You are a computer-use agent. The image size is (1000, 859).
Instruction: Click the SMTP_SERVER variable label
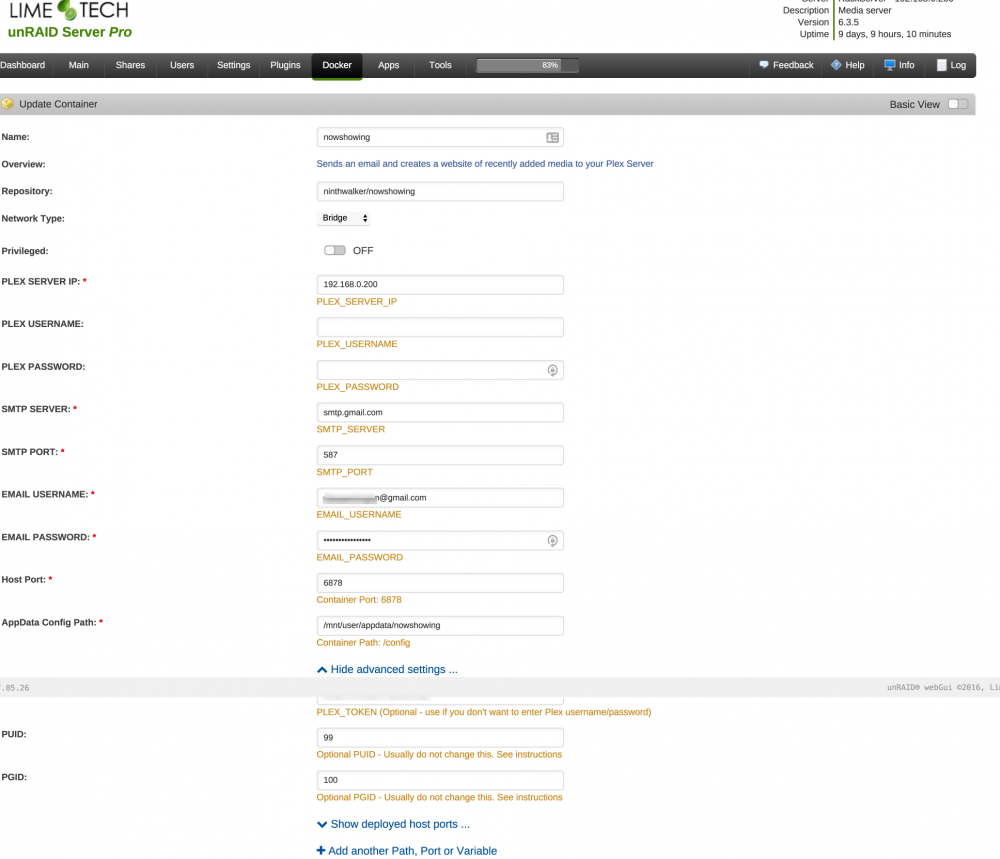coord(351,429)
